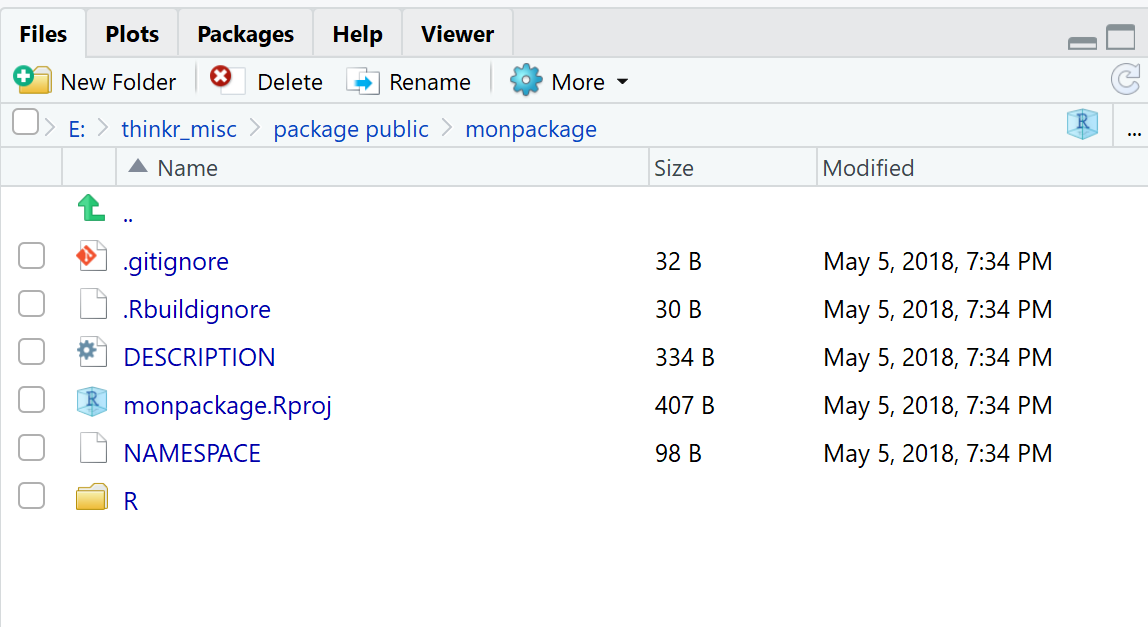Click the refresh file listing icon
Screen dimensions: 1148x627
(x=1126, y=80)
